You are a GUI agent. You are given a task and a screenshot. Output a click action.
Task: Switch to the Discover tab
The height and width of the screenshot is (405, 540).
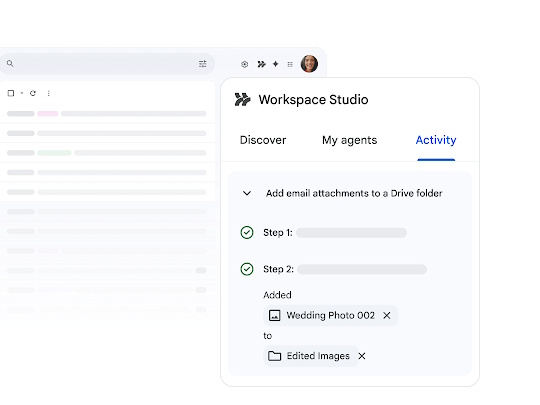coord(263,140)
